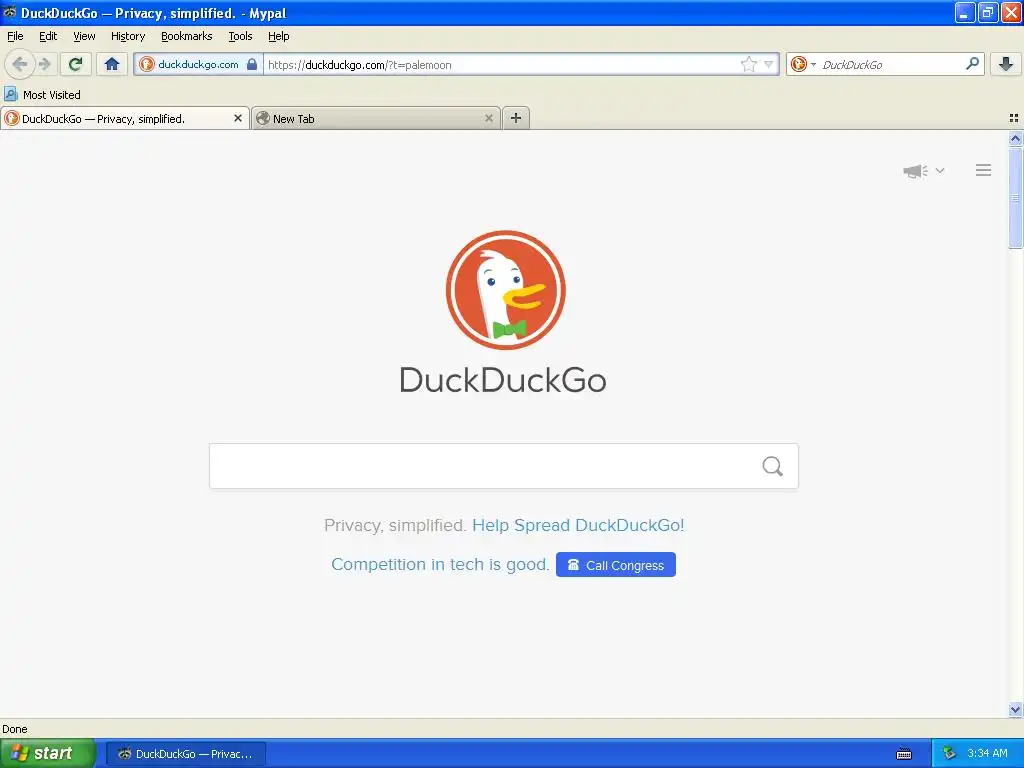
Task: Reload the page with the refresh icon
Action: click(76, 64)
